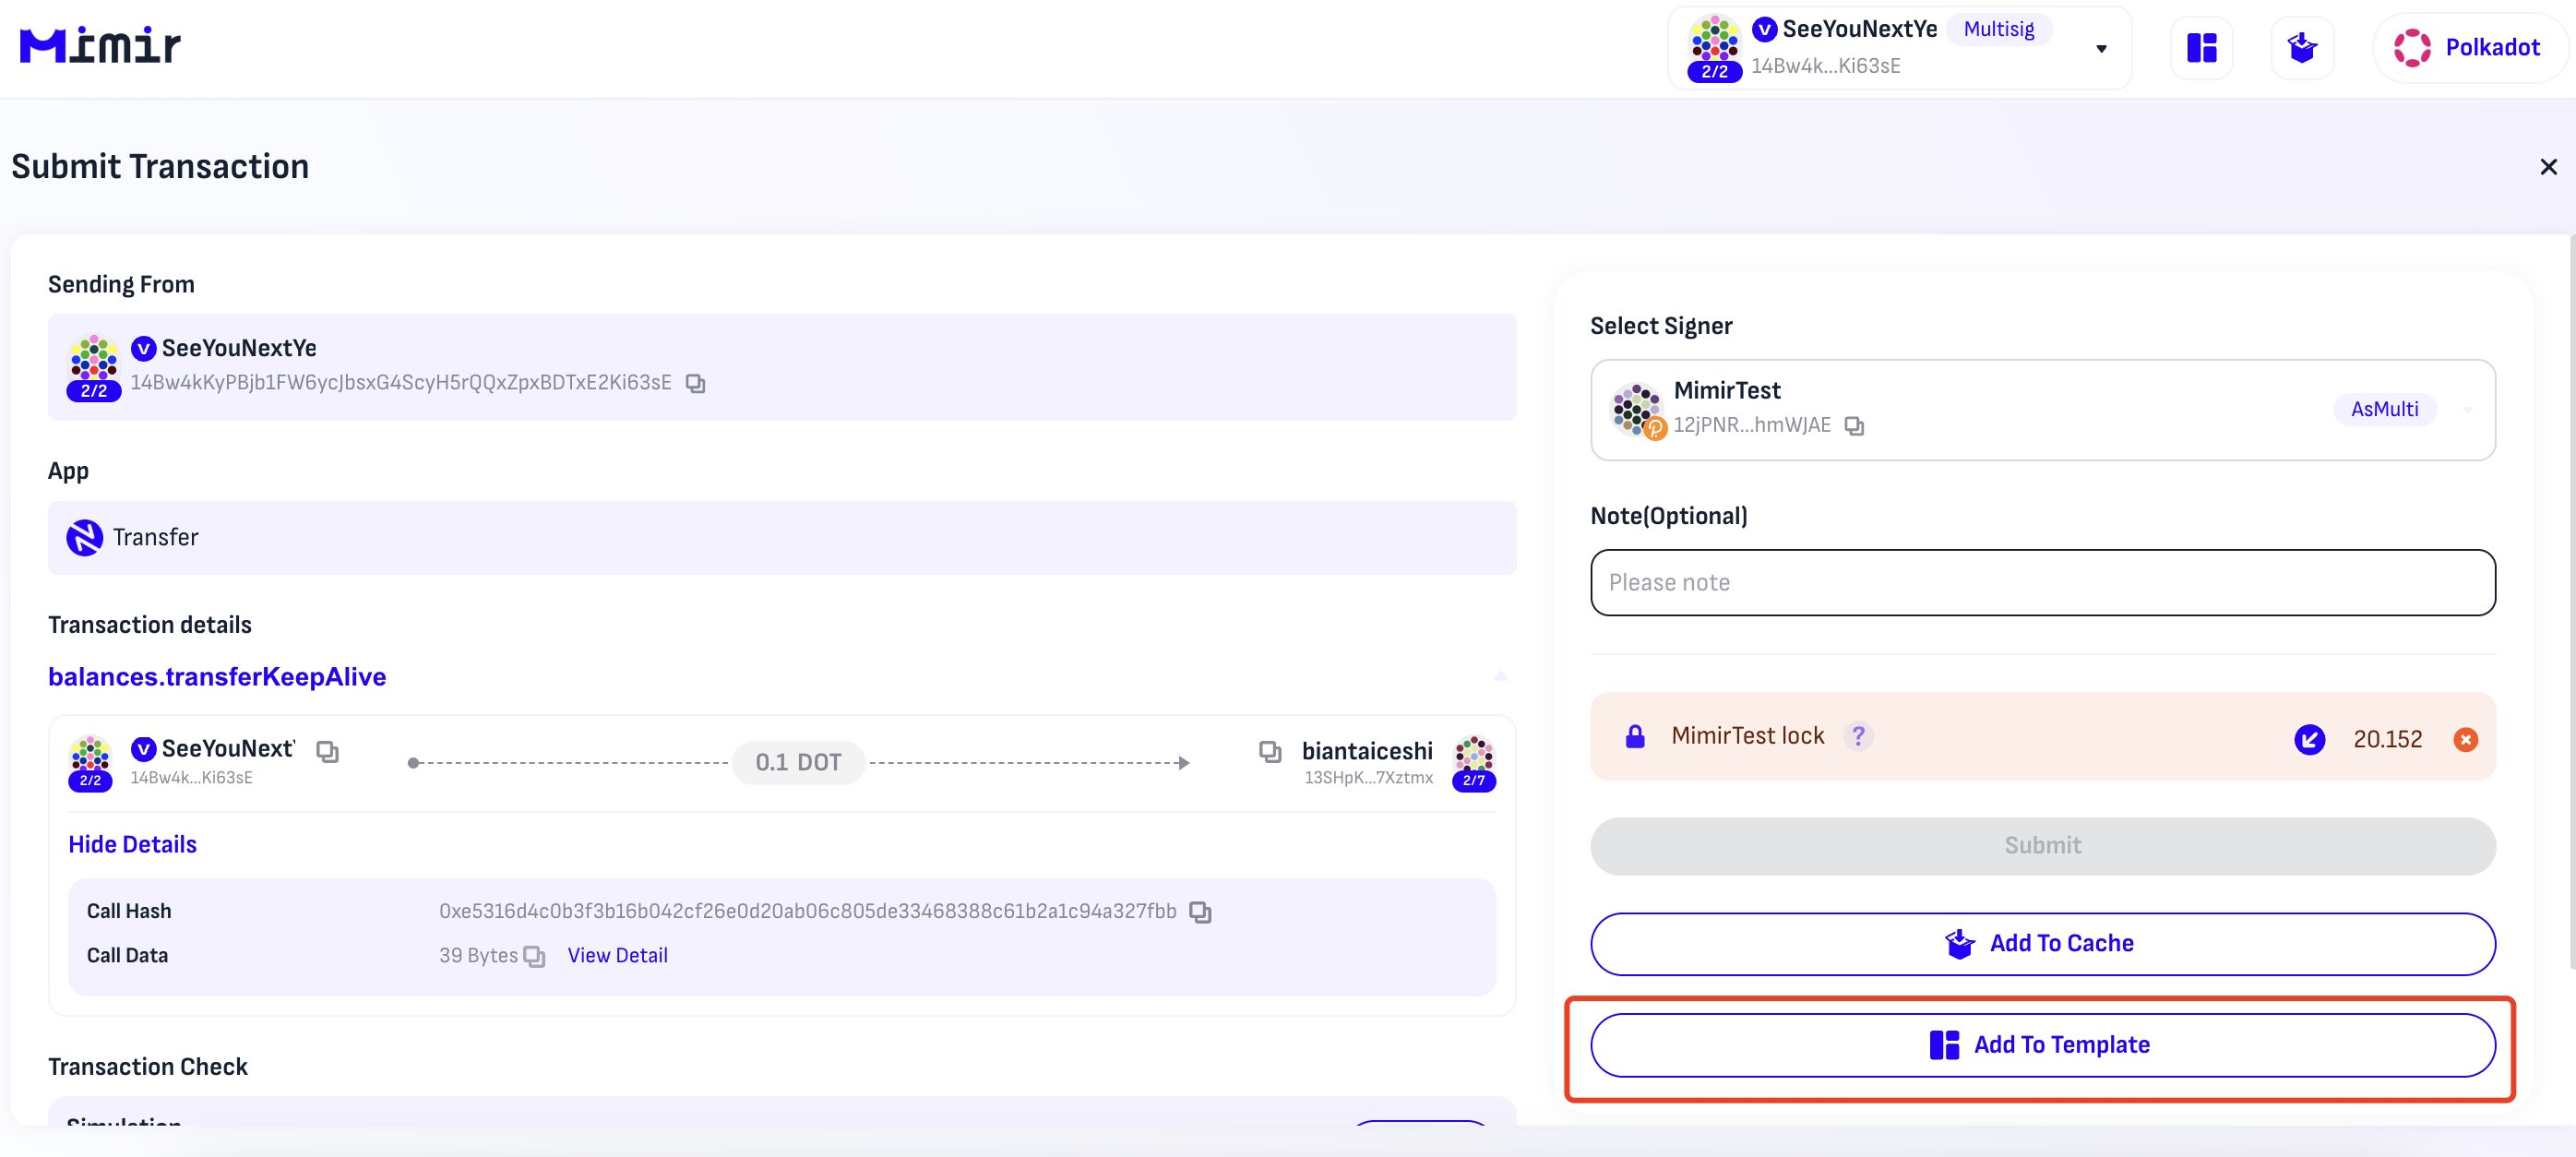Copy SeeYouNext sender address in transfer row
This screenshot has height=1157, width=2576.
point(327,751)
